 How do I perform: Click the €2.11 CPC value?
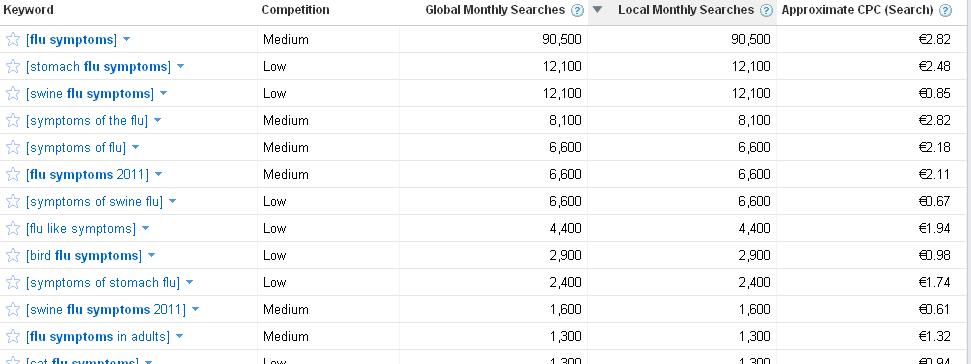tap(934, 175)
